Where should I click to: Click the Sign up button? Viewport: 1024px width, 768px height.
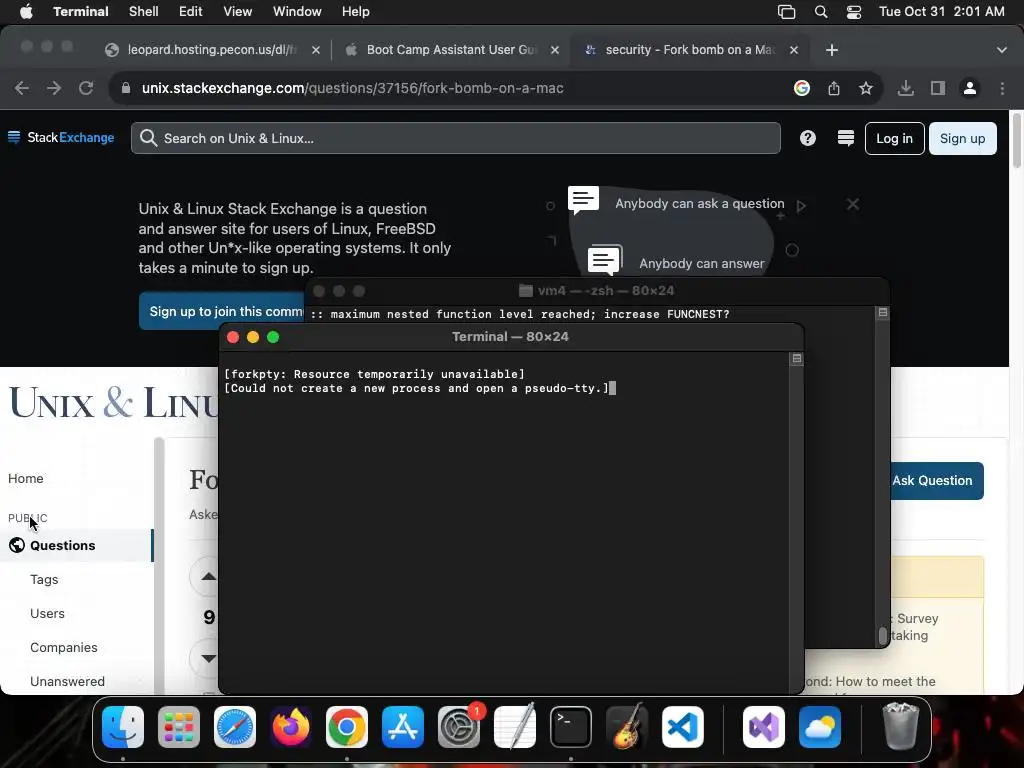963,138
